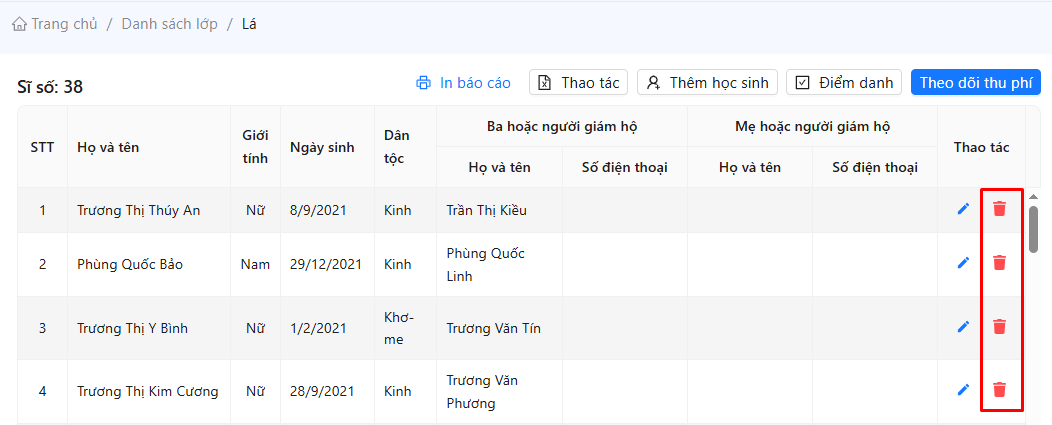Click the Họ và tên column header
This screenshot has width=1052, height=425.
coord(108,147)
